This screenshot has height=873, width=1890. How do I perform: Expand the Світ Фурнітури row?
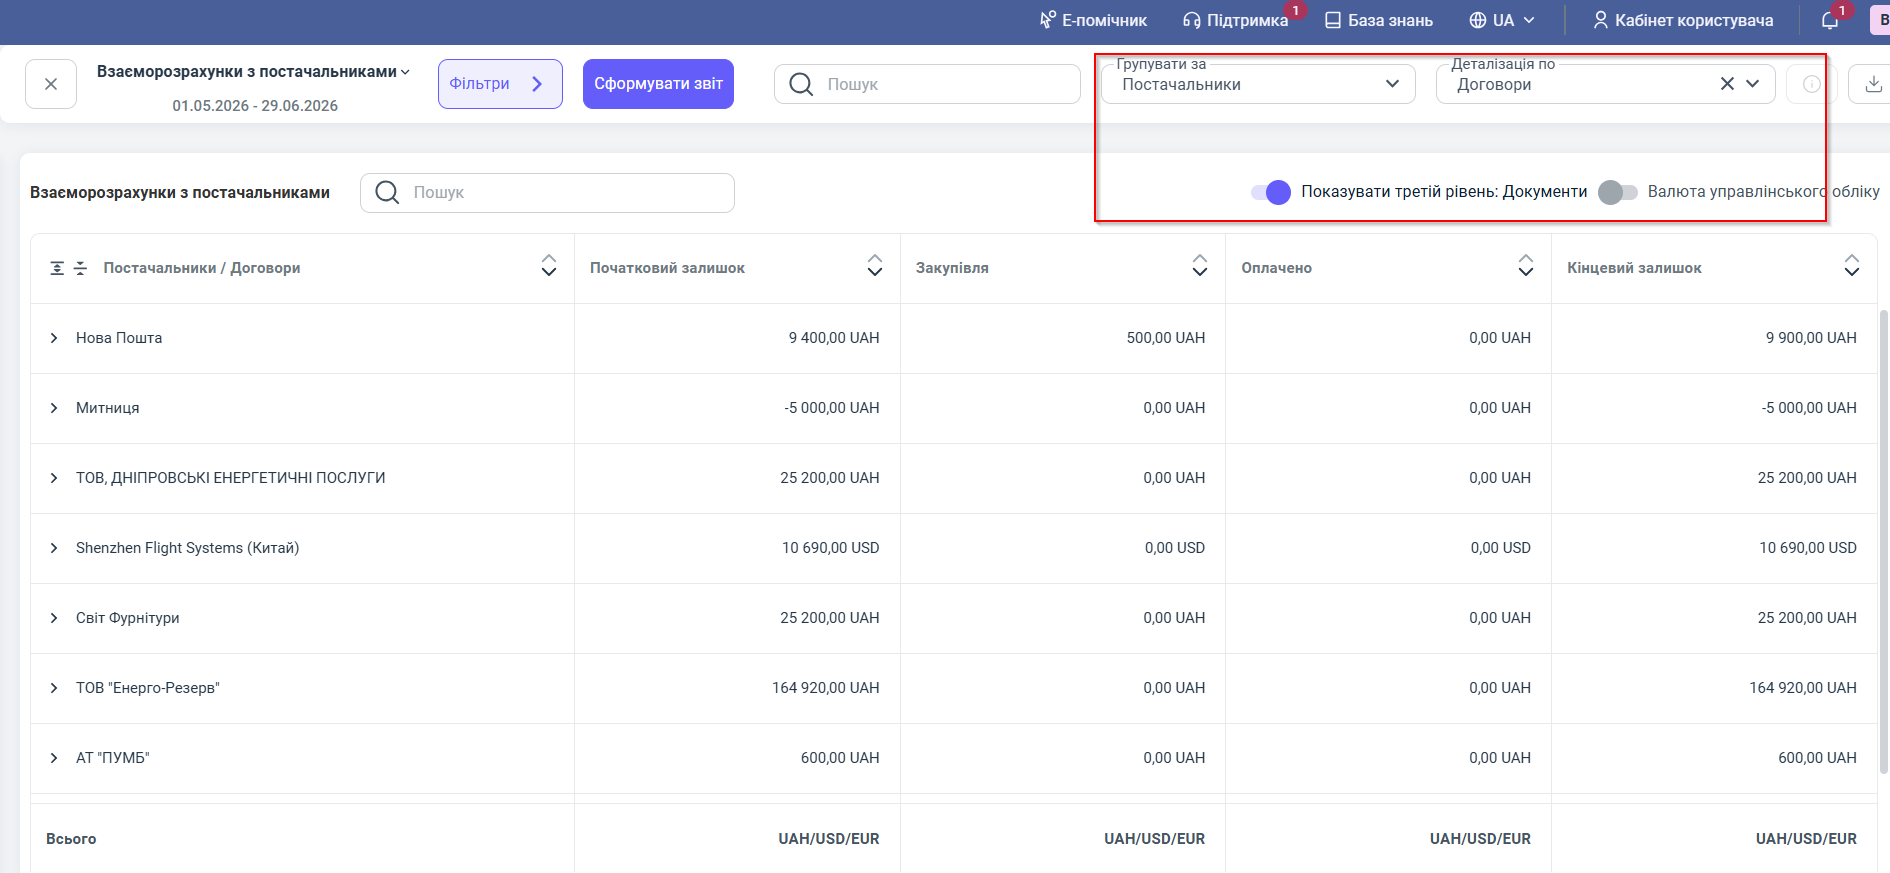54,618
